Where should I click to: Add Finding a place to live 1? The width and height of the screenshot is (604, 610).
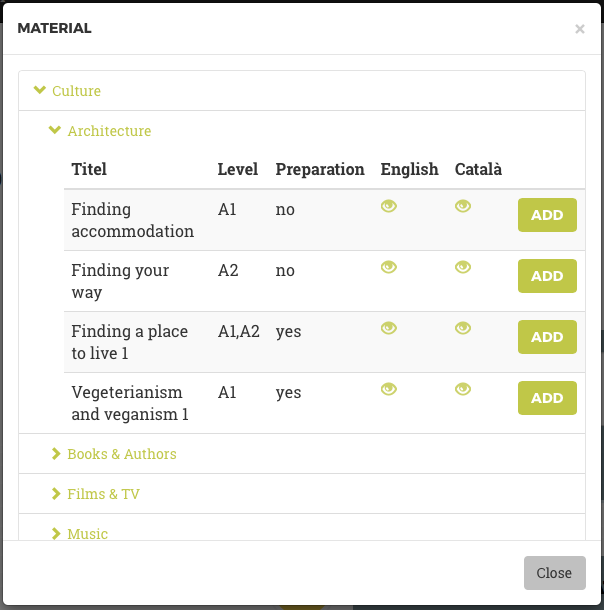click(x=547, y=337)
